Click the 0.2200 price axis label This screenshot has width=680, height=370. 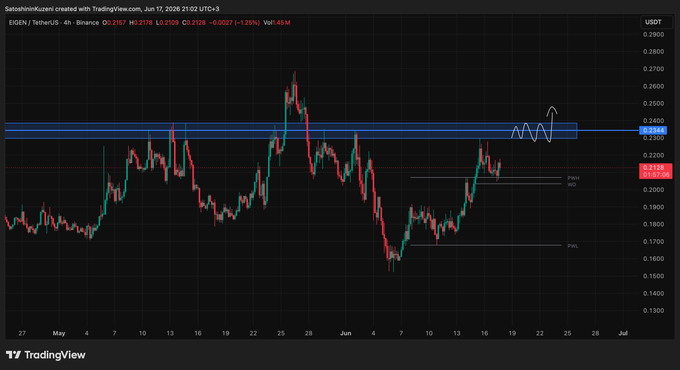[x=654, y=155]
